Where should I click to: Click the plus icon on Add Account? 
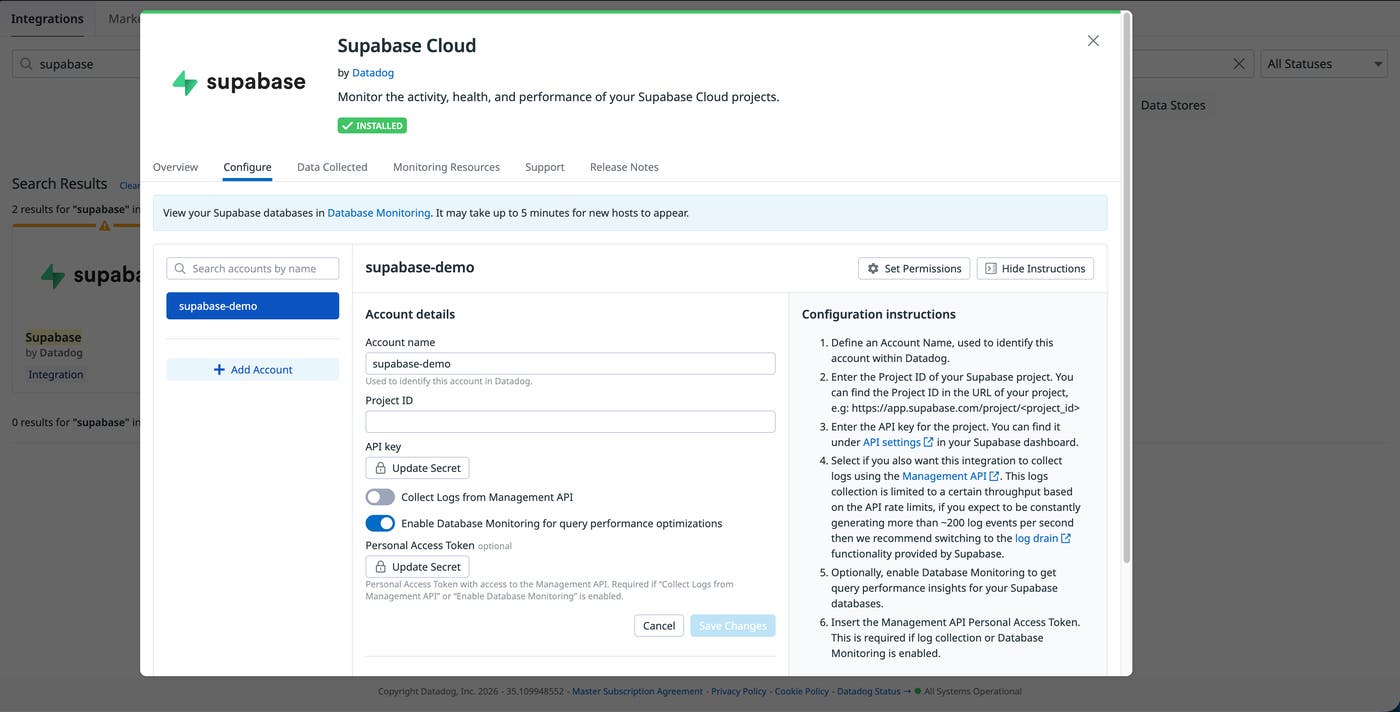click(219, 370)
